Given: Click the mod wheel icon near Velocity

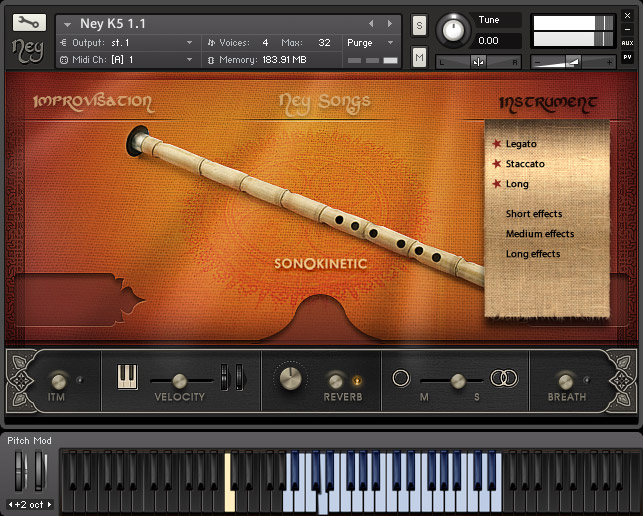Looking at the screenshot, I should (238, 377).
